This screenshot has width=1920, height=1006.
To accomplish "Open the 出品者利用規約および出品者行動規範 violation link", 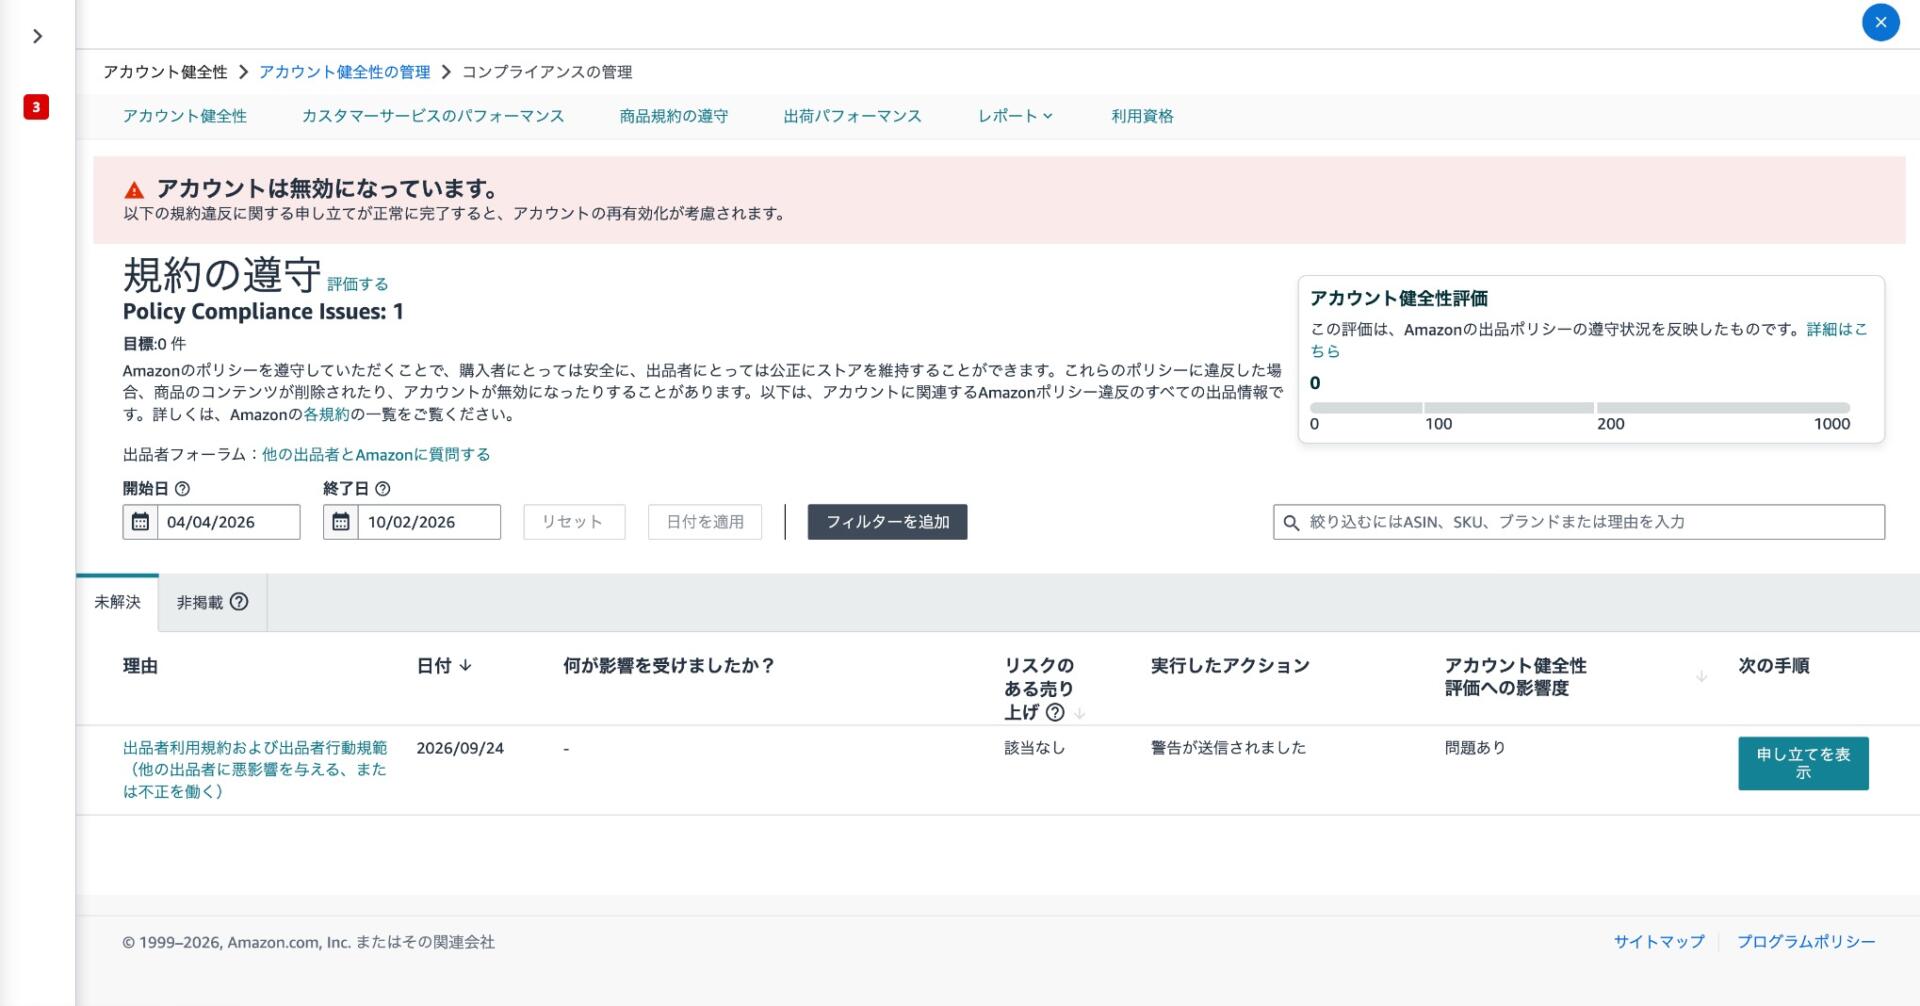I will [x=255, y=770].
